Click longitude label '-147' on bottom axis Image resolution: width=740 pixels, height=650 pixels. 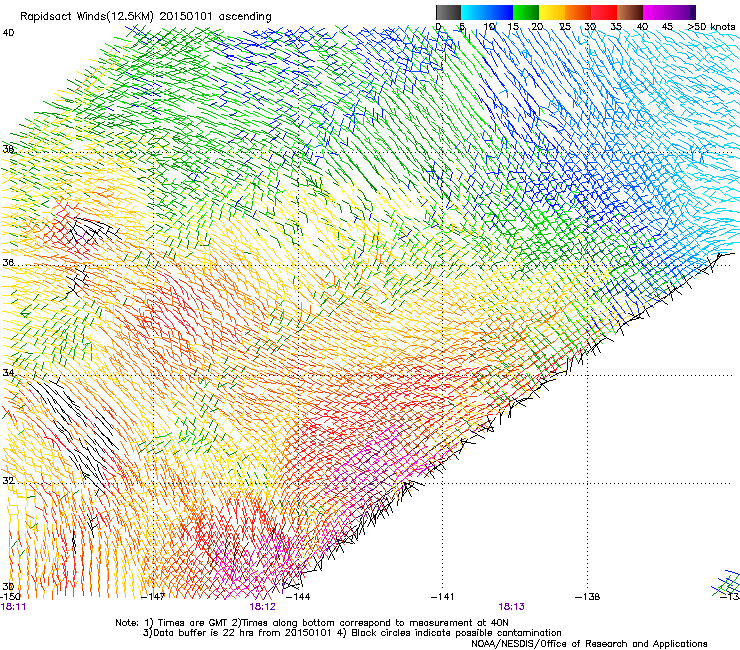[x=153, y=596]
